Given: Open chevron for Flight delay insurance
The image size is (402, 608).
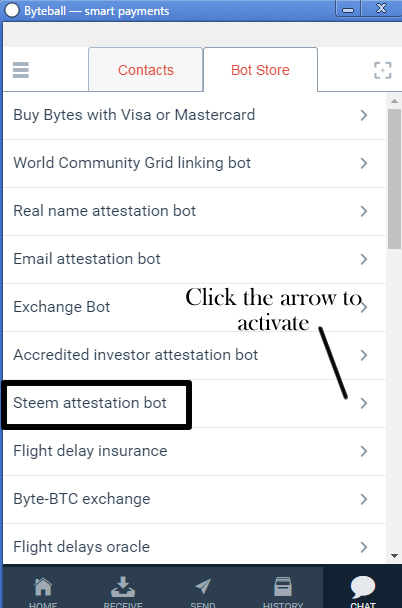Looking at the screenshot, I should click(364, 451).
